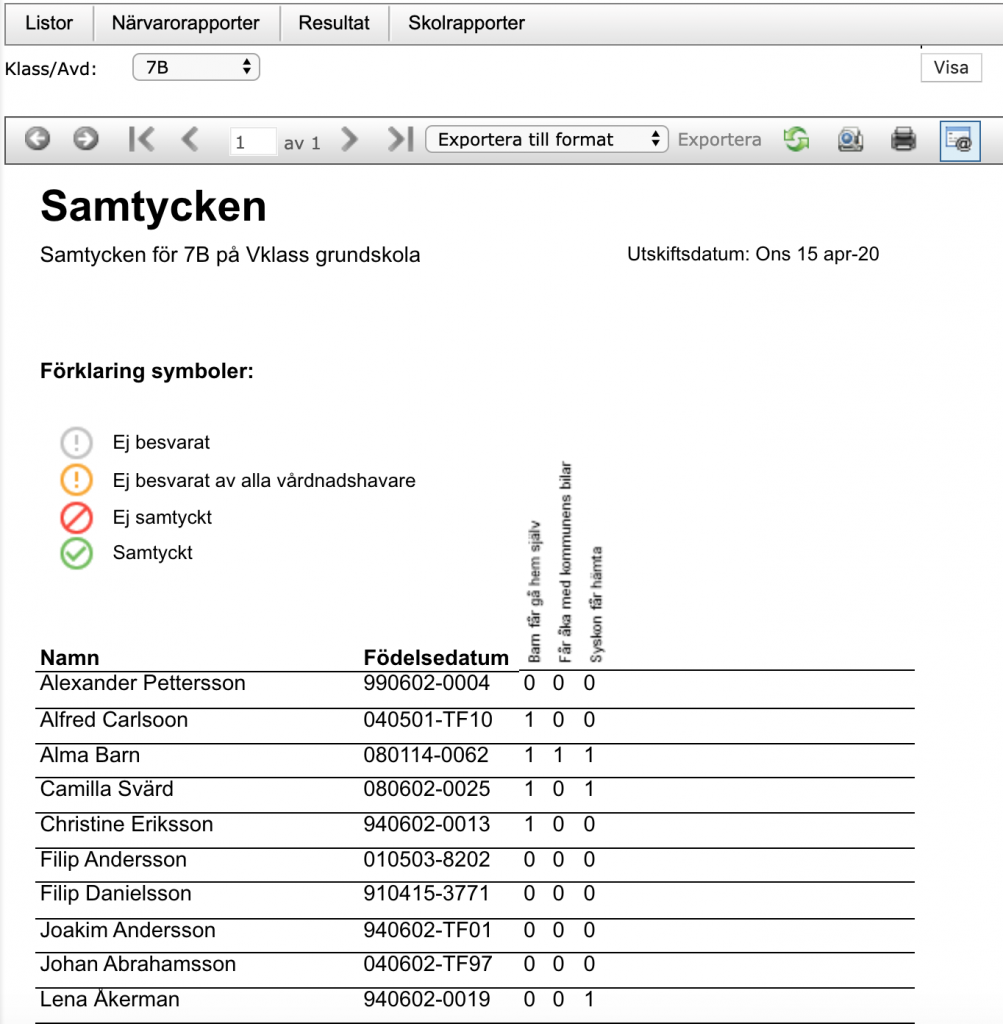Click the Förklaring symboler heading
Viewport: 1003px width, 1024px height.
(x=147, y=371)
